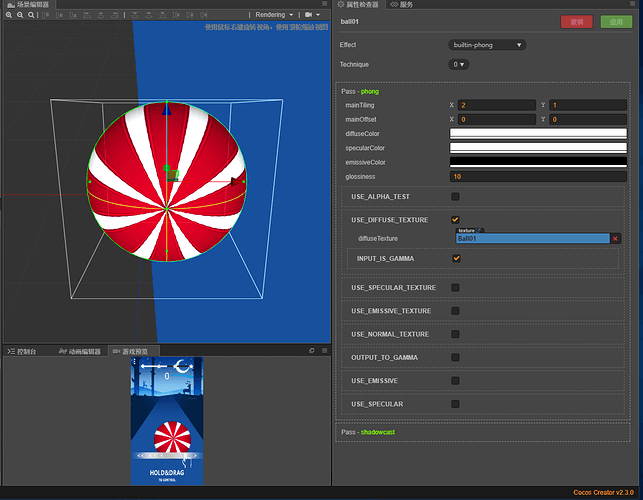Clear diffuseTexture with red X icon

coord(616,238)
